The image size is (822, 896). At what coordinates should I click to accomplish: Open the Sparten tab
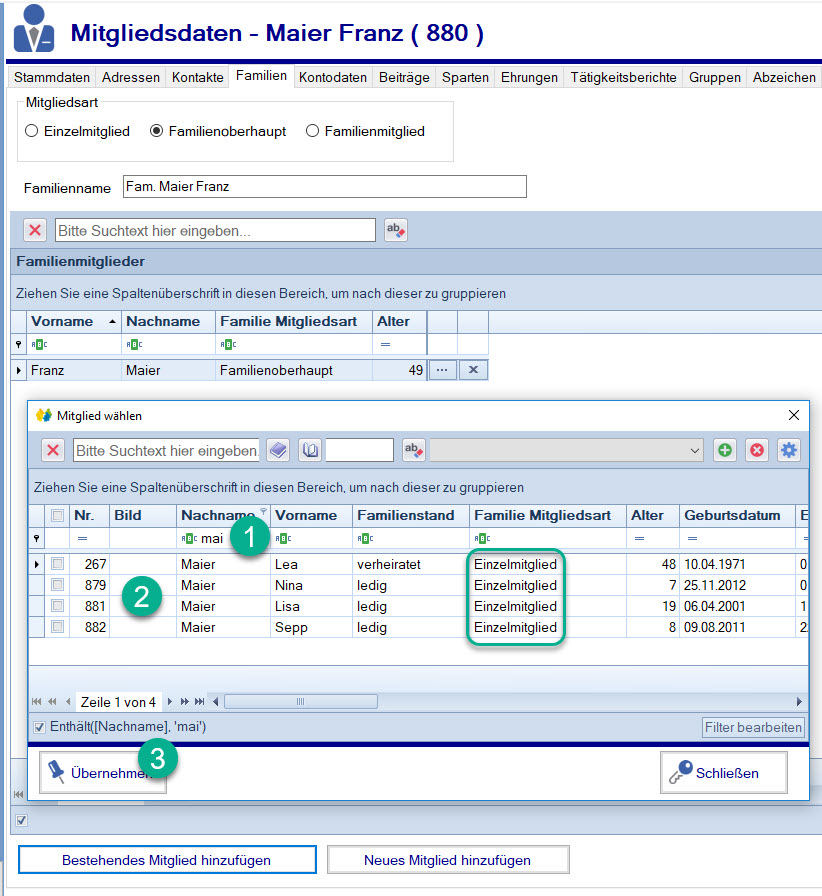(x=465, y=77)
